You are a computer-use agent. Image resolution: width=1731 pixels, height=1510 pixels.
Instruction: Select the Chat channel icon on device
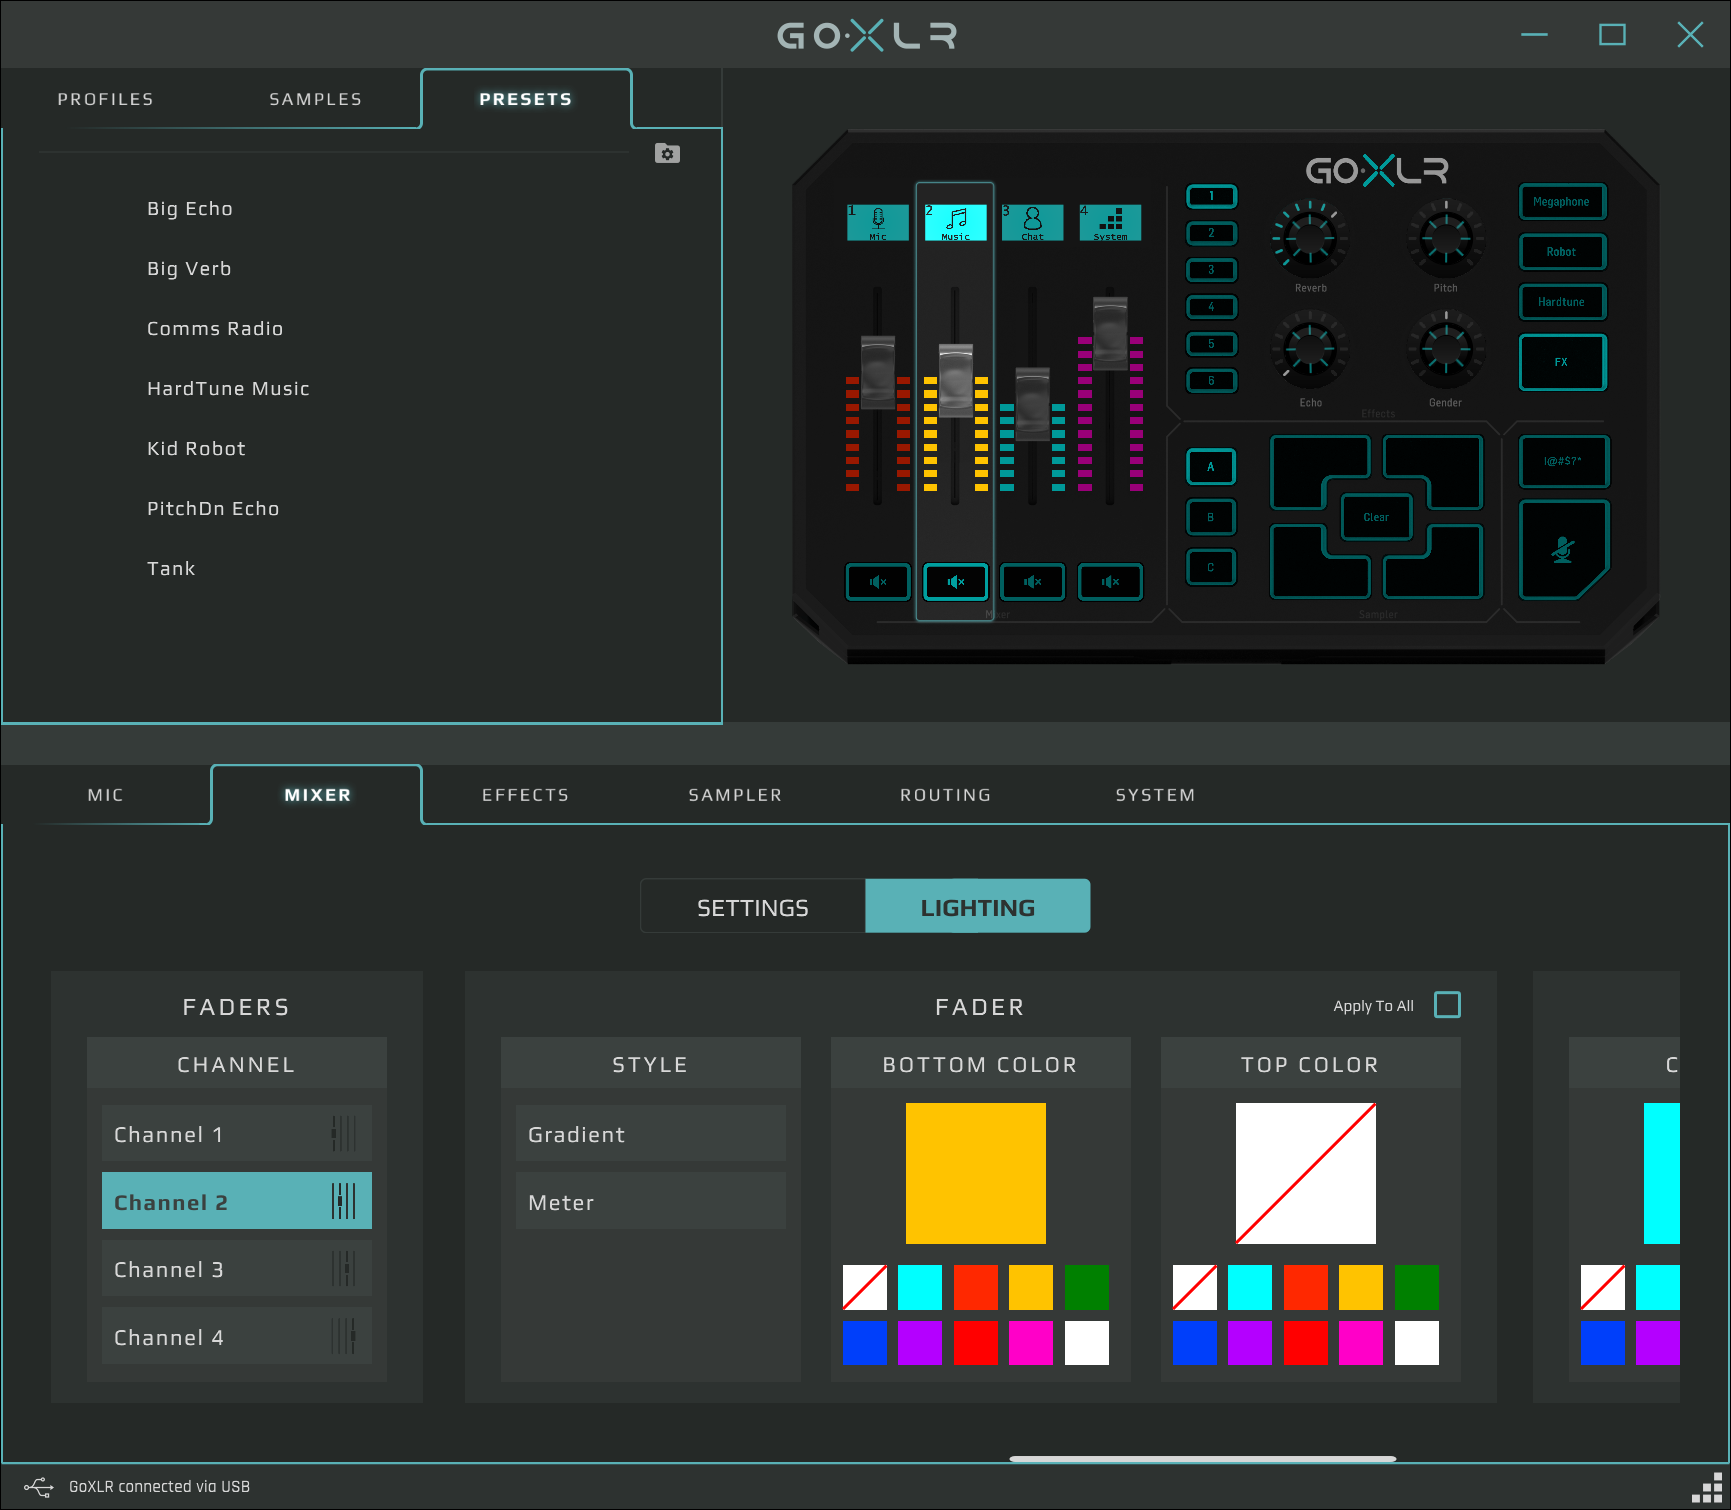[1032, 222]
